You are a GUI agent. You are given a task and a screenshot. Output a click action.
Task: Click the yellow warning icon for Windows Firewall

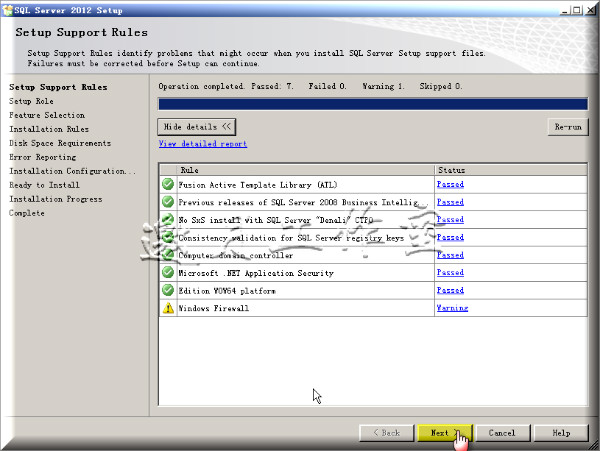pyautogui.click(x=168, y=308)
